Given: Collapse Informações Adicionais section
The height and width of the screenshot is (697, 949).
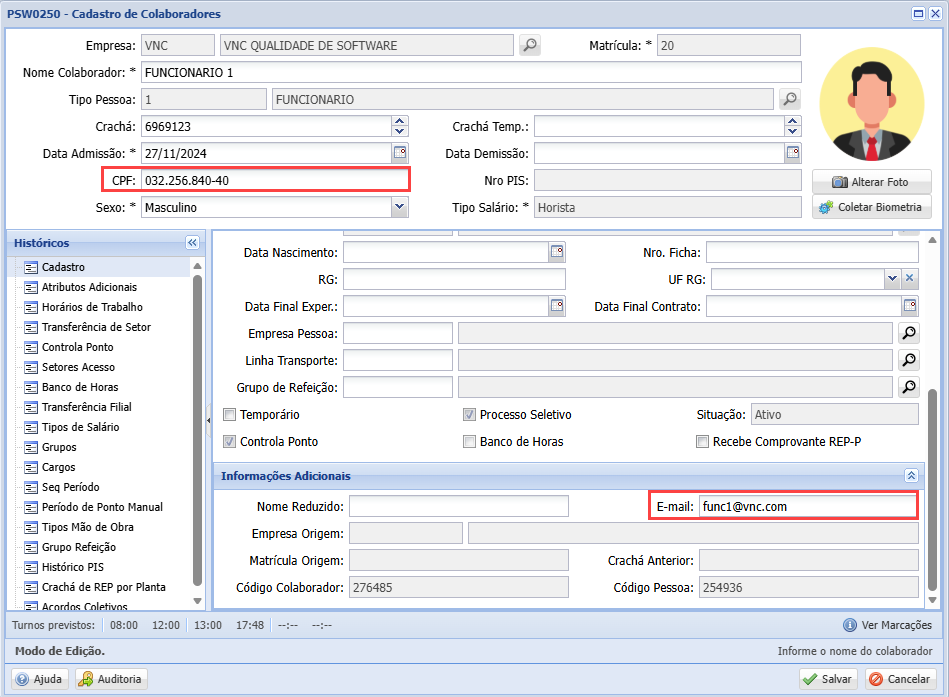Looking at the screenshot, I should [x=911, y=476].
